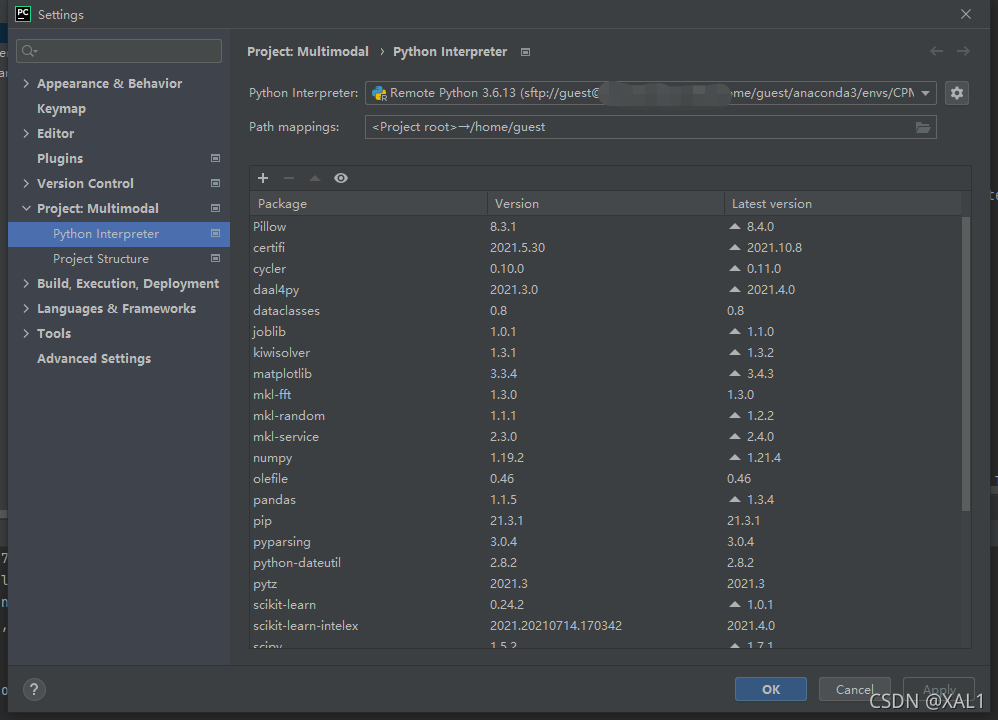Click the Version column header

[606, 204]
